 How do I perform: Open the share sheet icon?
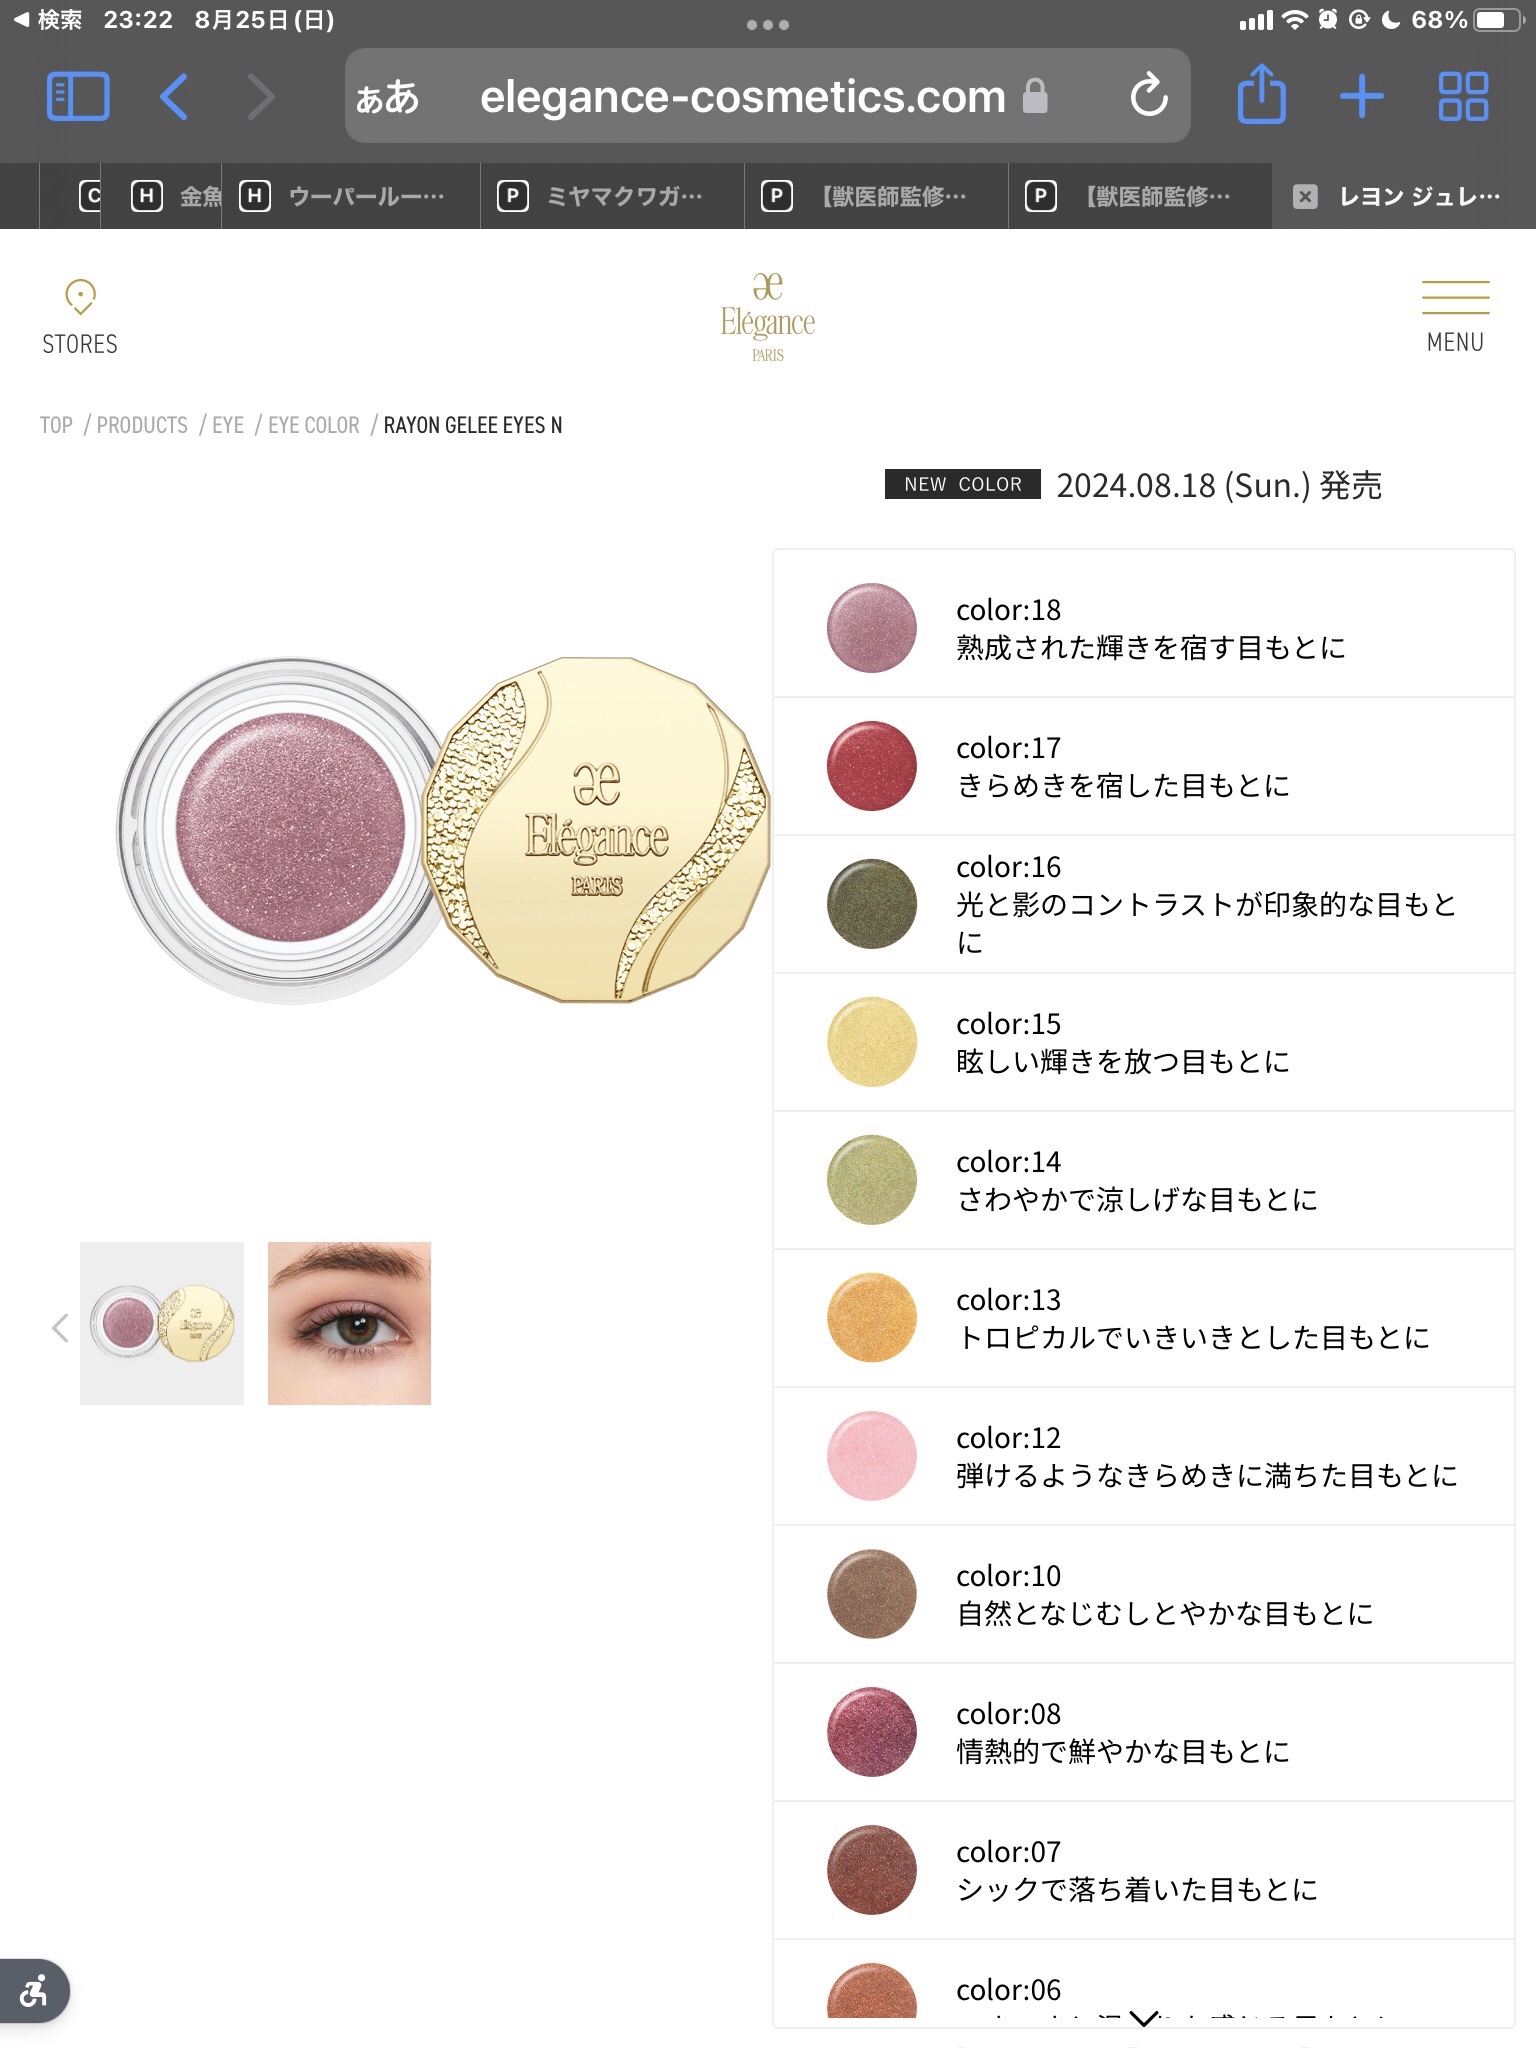pyautogui.click(x=1261, y=94)
